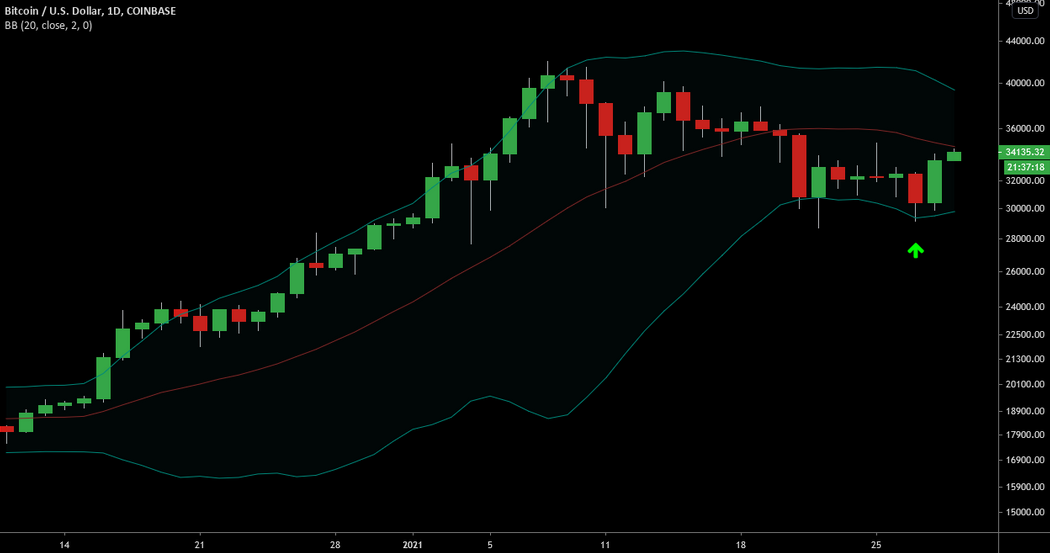The image size is (1050, 553).
Task: Click the Bitcoin / U.S. Dollar symbol title
Action: pyautogui.click(x=90, y=11)
